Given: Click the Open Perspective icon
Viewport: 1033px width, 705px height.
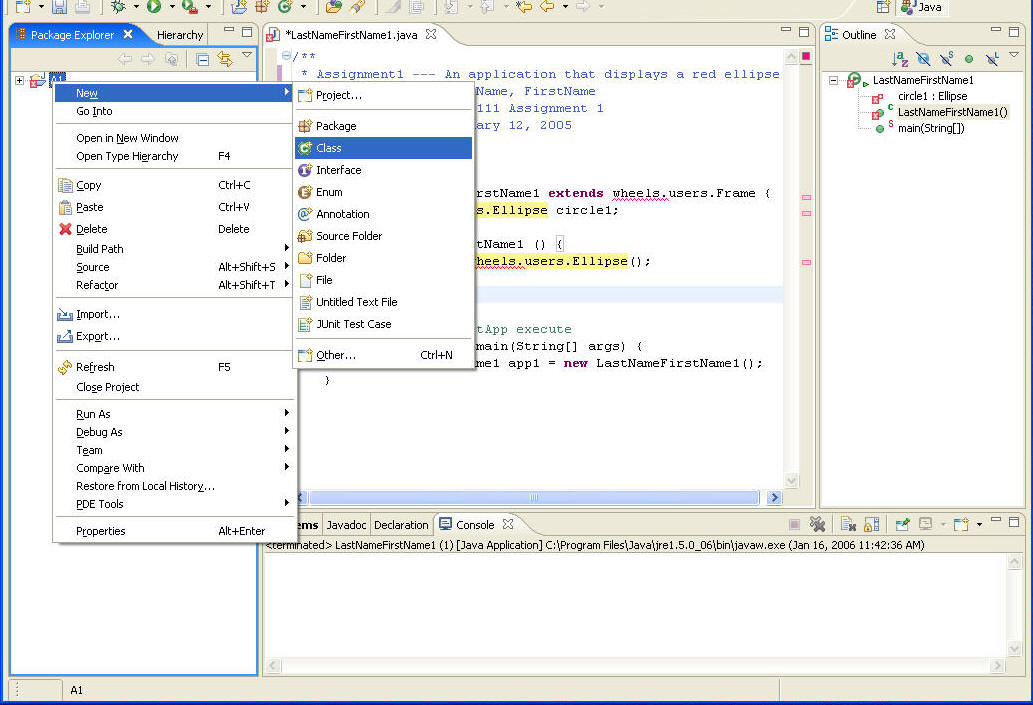Looking at the screenshot, I should [x=883, y=7].
